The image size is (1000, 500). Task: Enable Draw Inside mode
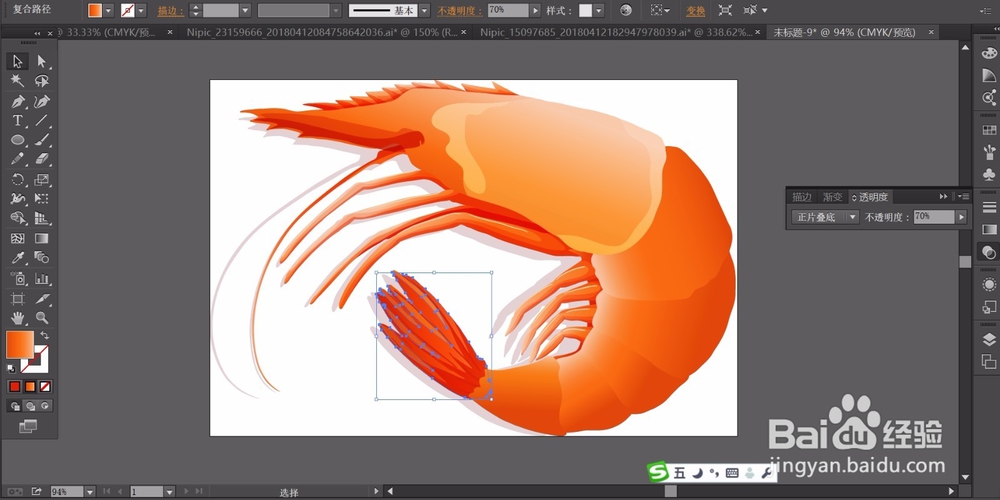point(45,406)
